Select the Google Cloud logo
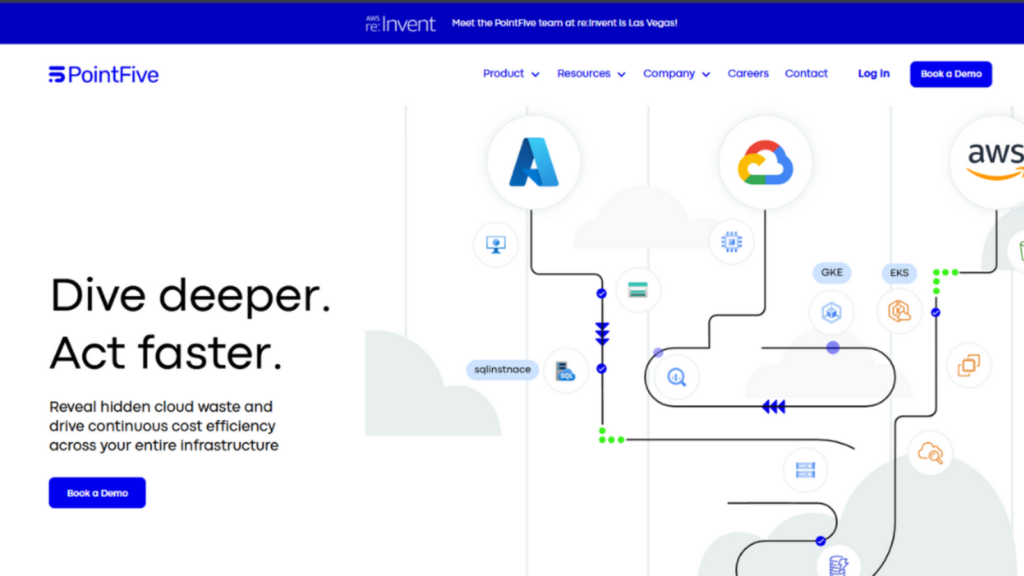The image size is (1024, 576). (765, 159)
